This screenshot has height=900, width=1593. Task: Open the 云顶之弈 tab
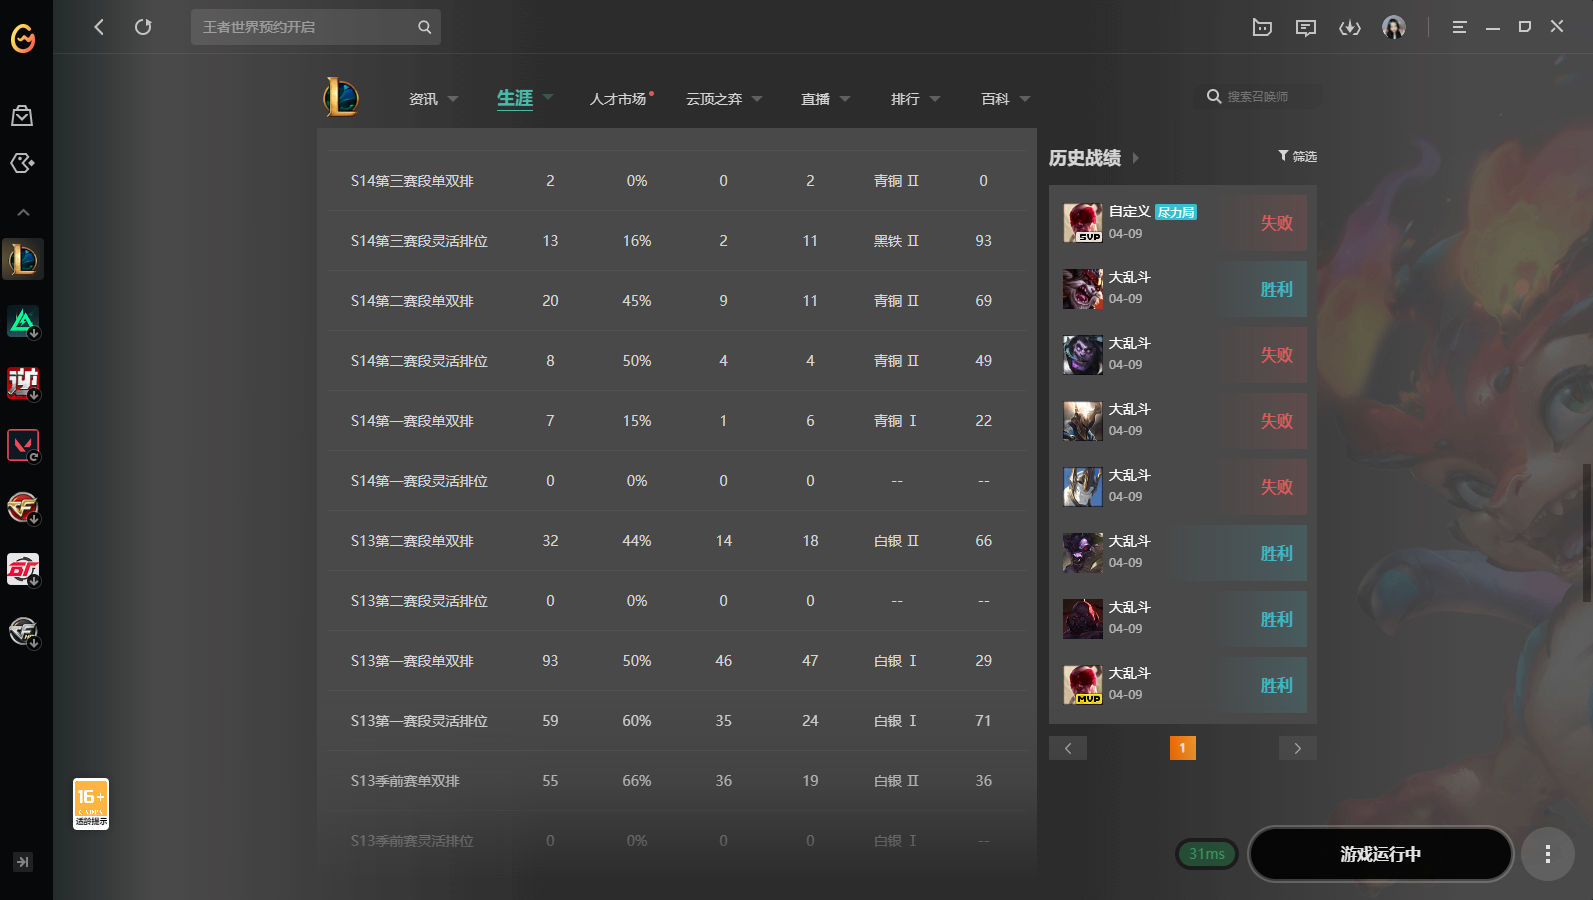click(x=714, y=99)
